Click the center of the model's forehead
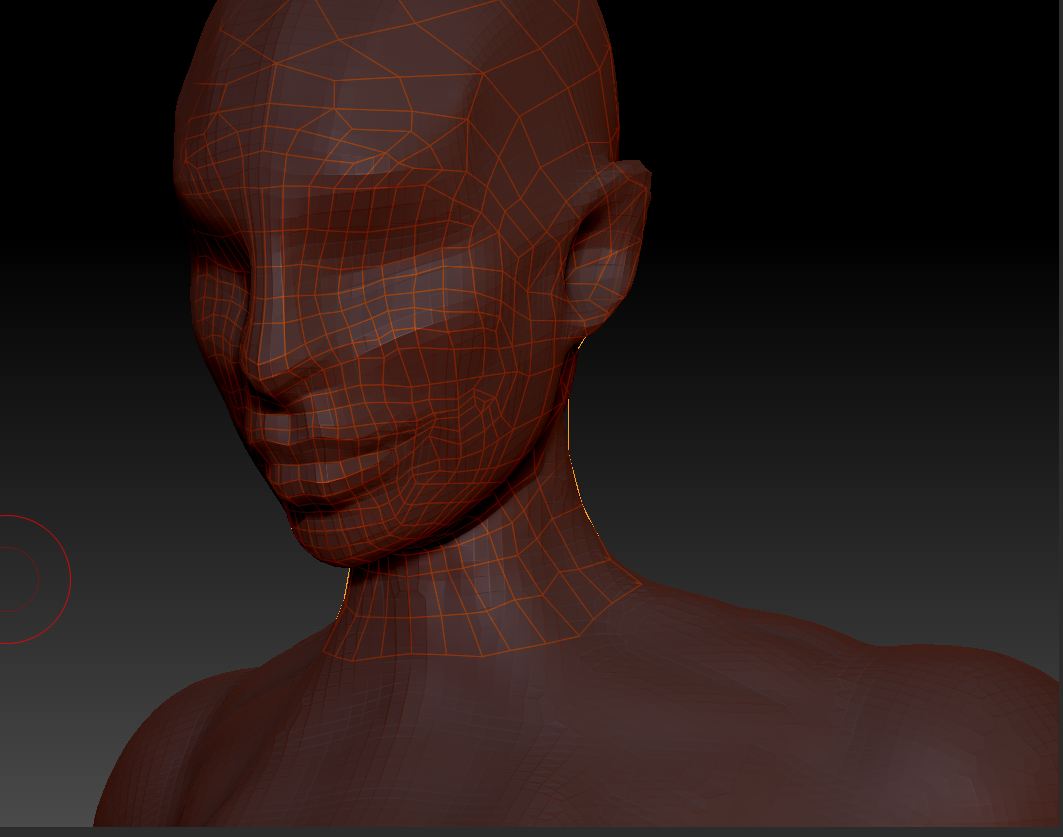 tap(320, 110)
